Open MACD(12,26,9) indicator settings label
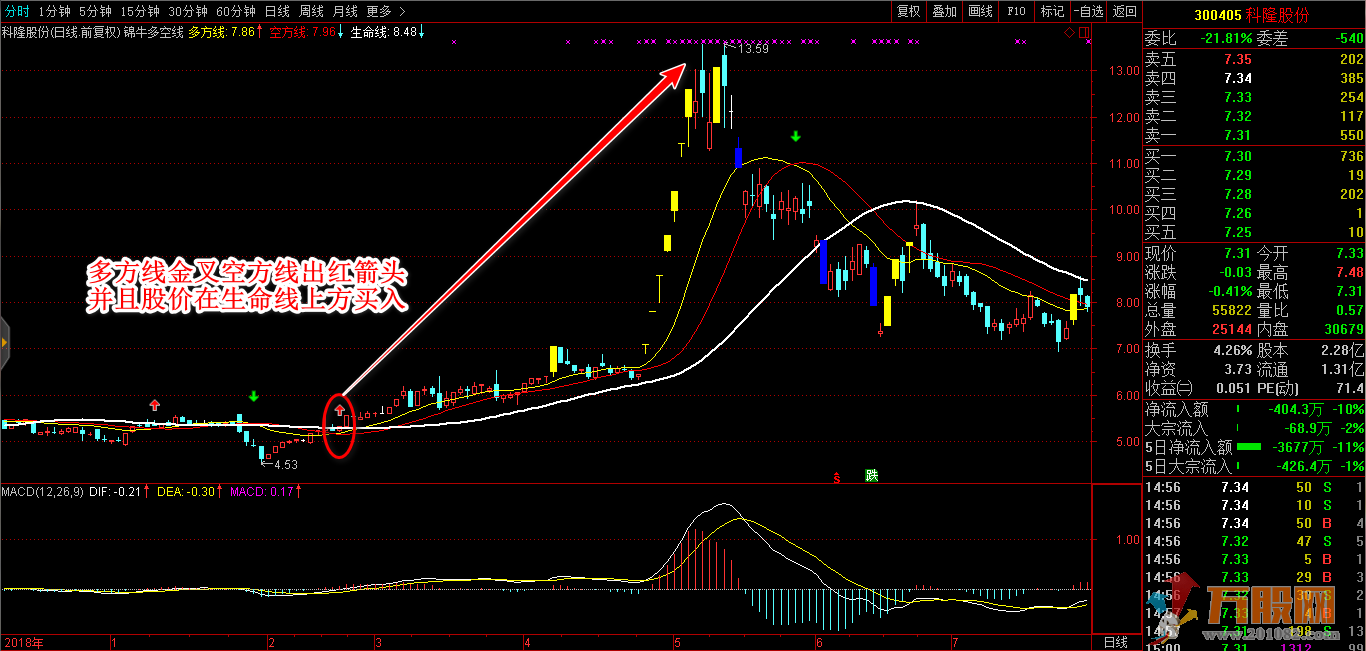The width and height of the screenshot is (1366, 651). 41,492
